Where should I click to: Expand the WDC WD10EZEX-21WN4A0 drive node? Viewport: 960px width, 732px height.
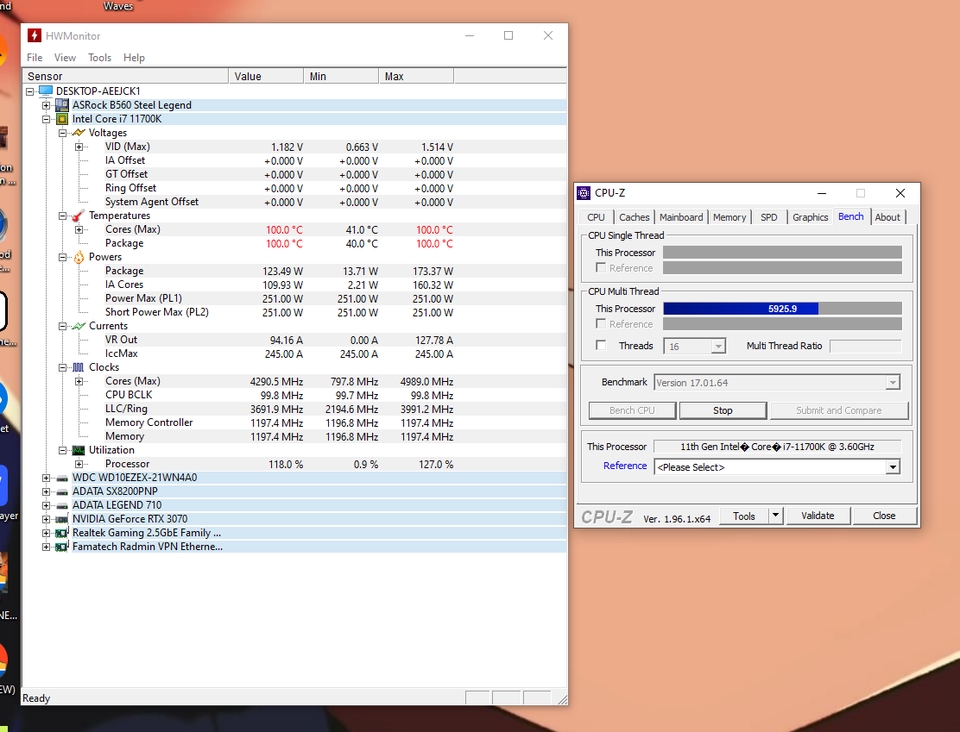tap(46, 478)
